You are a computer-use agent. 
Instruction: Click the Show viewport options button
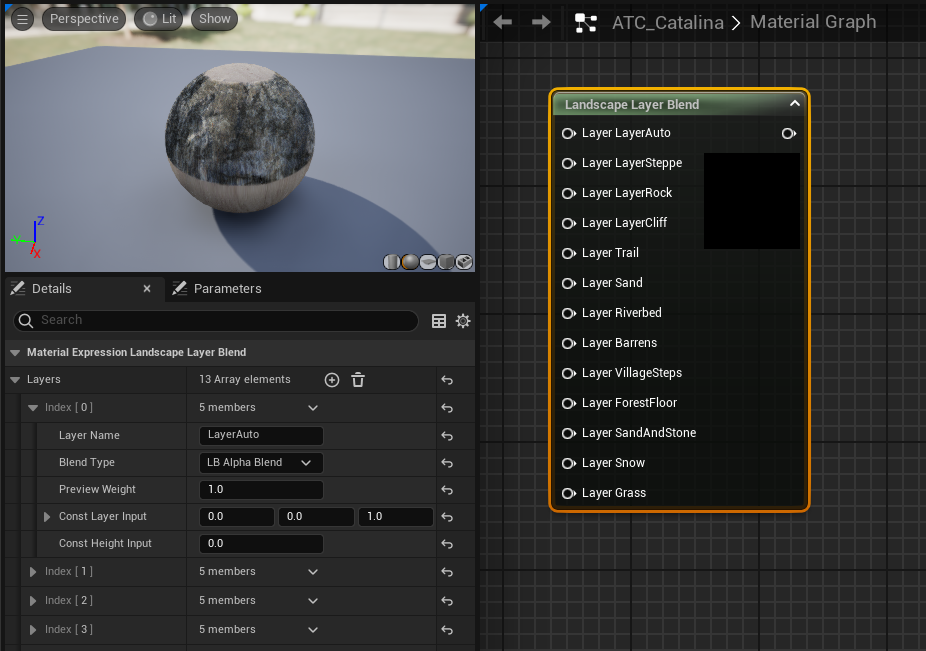pos(214,19)
